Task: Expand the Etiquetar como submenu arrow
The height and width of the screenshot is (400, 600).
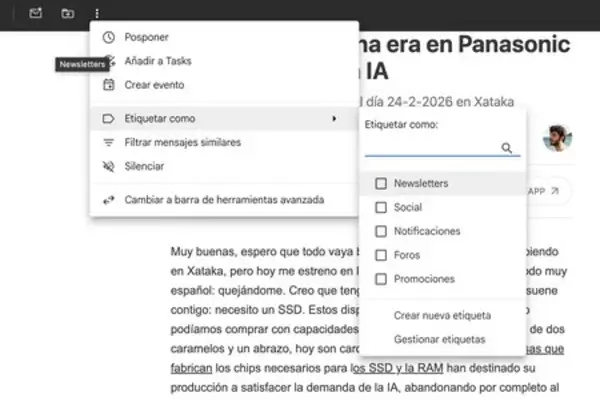Action: pos(334,119)
